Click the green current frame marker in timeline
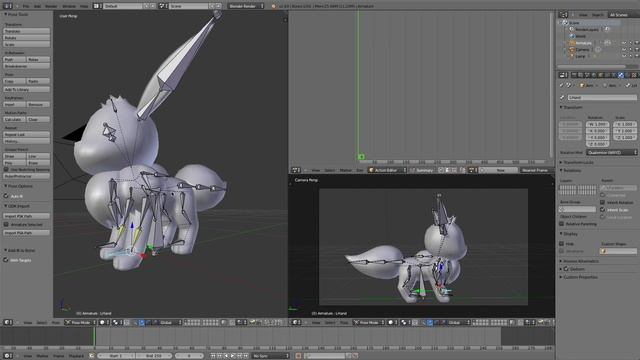640x360 pixels. click(x=94, y=336)
